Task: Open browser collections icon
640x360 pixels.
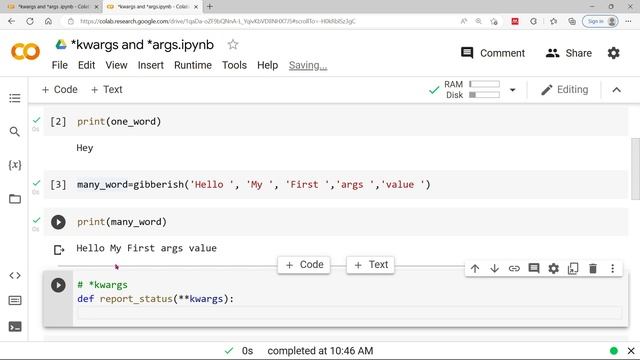Action: (572, 21)
